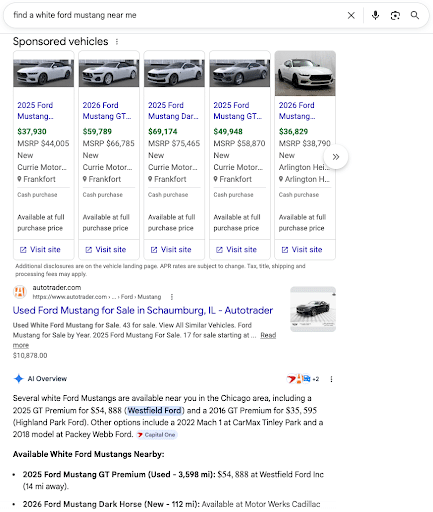This screenshot has height=512, width=433.
Task: Select the 2025 Ford Mustang GT Premium bullet
Action: point(173,480)
